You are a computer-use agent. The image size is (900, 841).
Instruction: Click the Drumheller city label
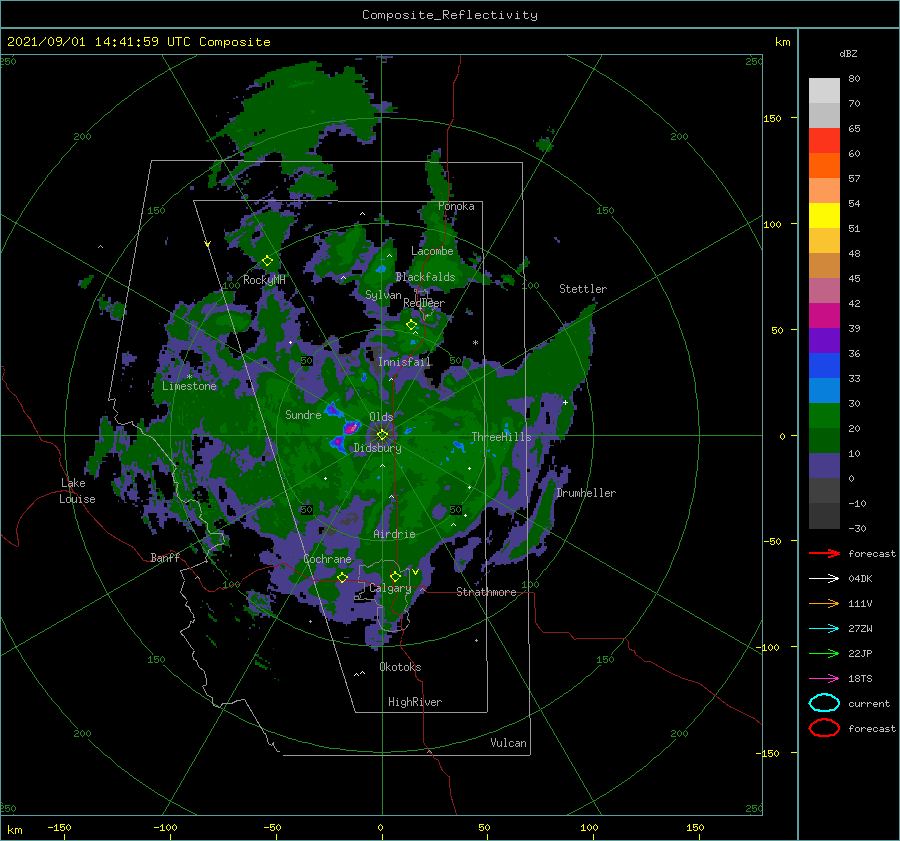pos(586,493)
